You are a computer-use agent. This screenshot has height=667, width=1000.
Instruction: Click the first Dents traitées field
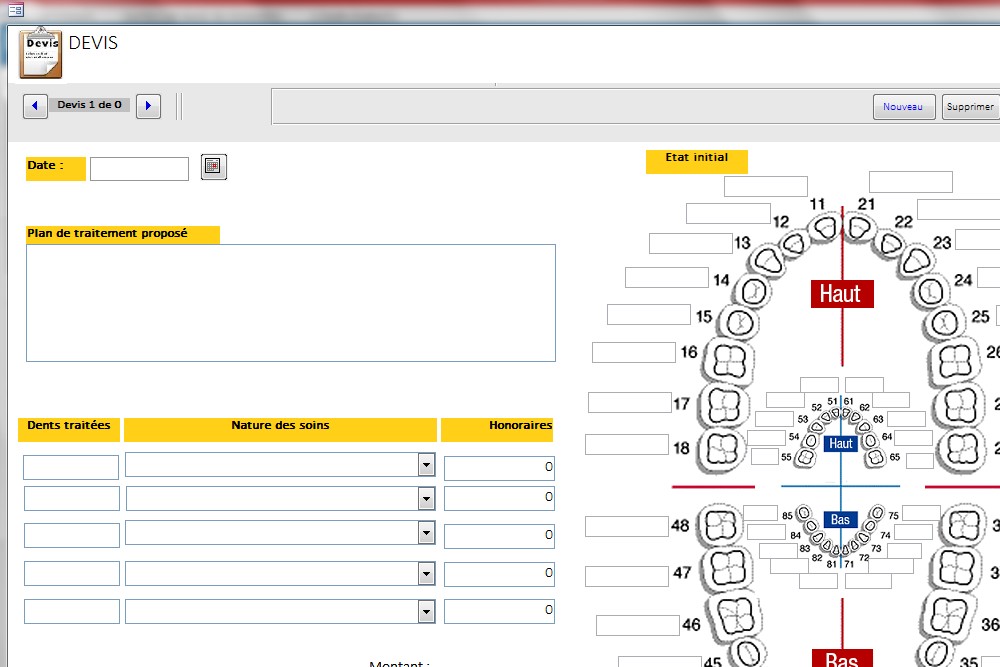[71, 467]
